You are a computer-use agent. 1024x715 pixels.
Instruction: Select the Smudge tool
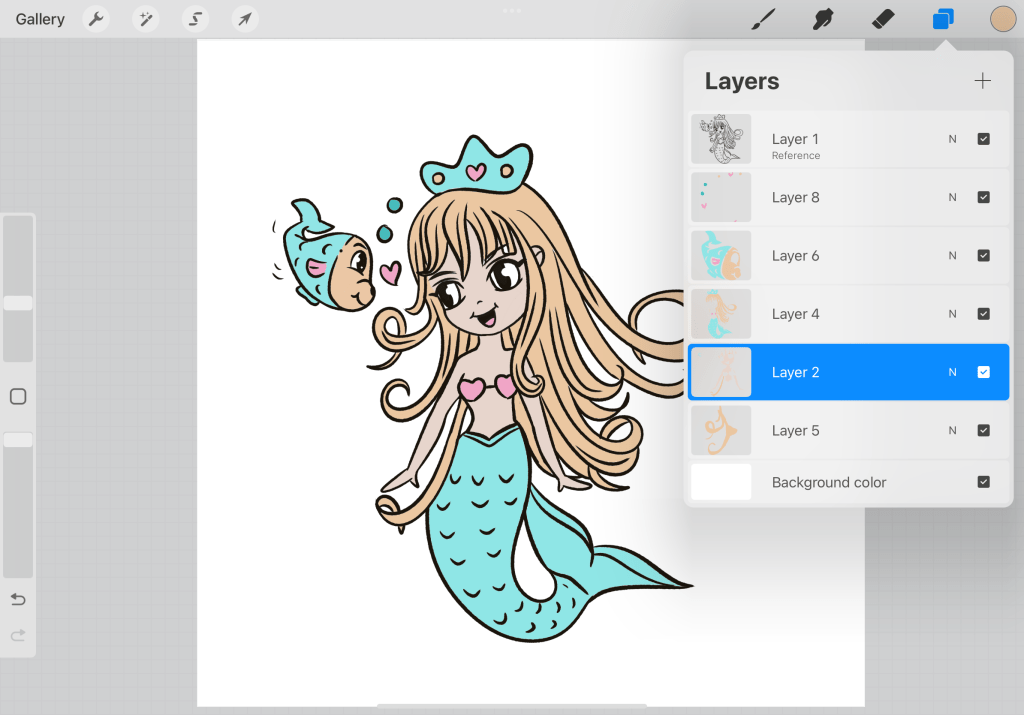coord(824,19)
